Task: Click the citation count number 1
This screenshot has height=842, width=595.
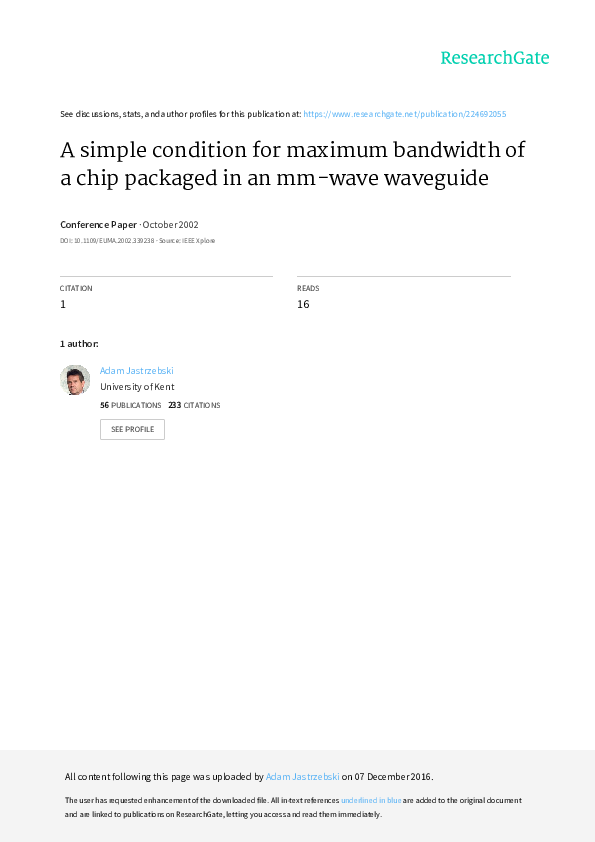Action: (x=63, y=304)
